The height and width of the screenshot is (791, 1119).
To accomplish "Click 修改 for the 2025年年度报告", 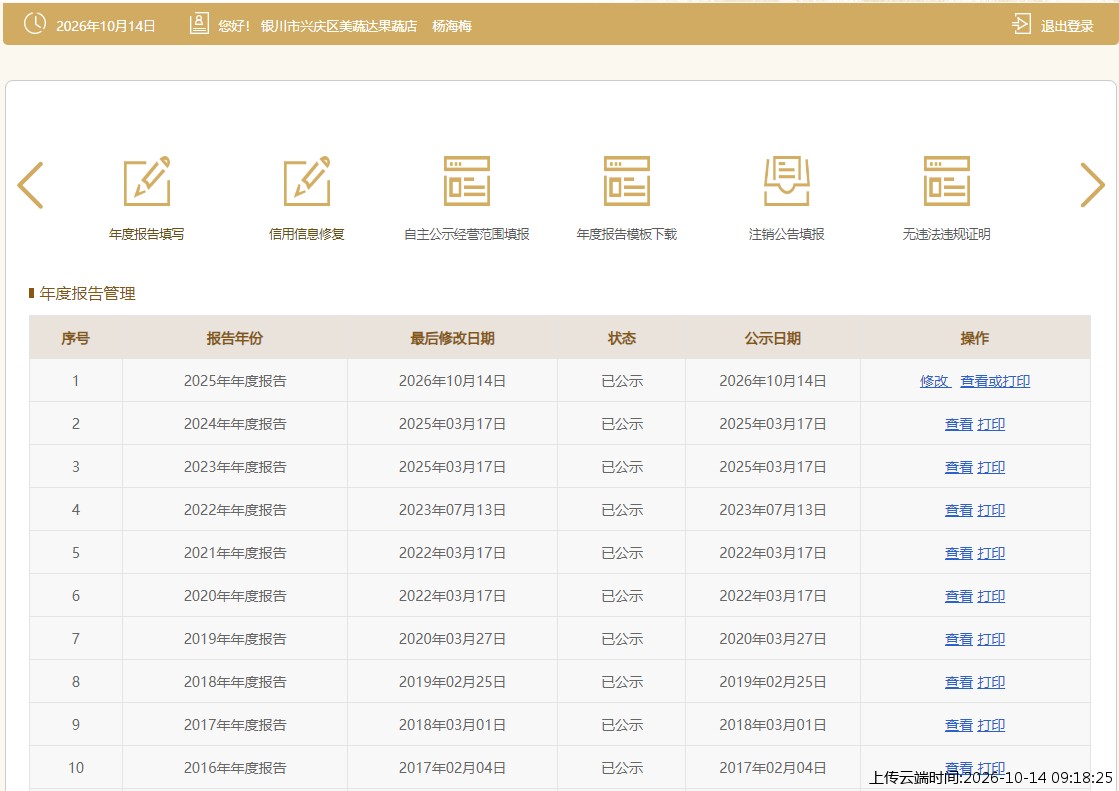I will click(x=935, y=381).
